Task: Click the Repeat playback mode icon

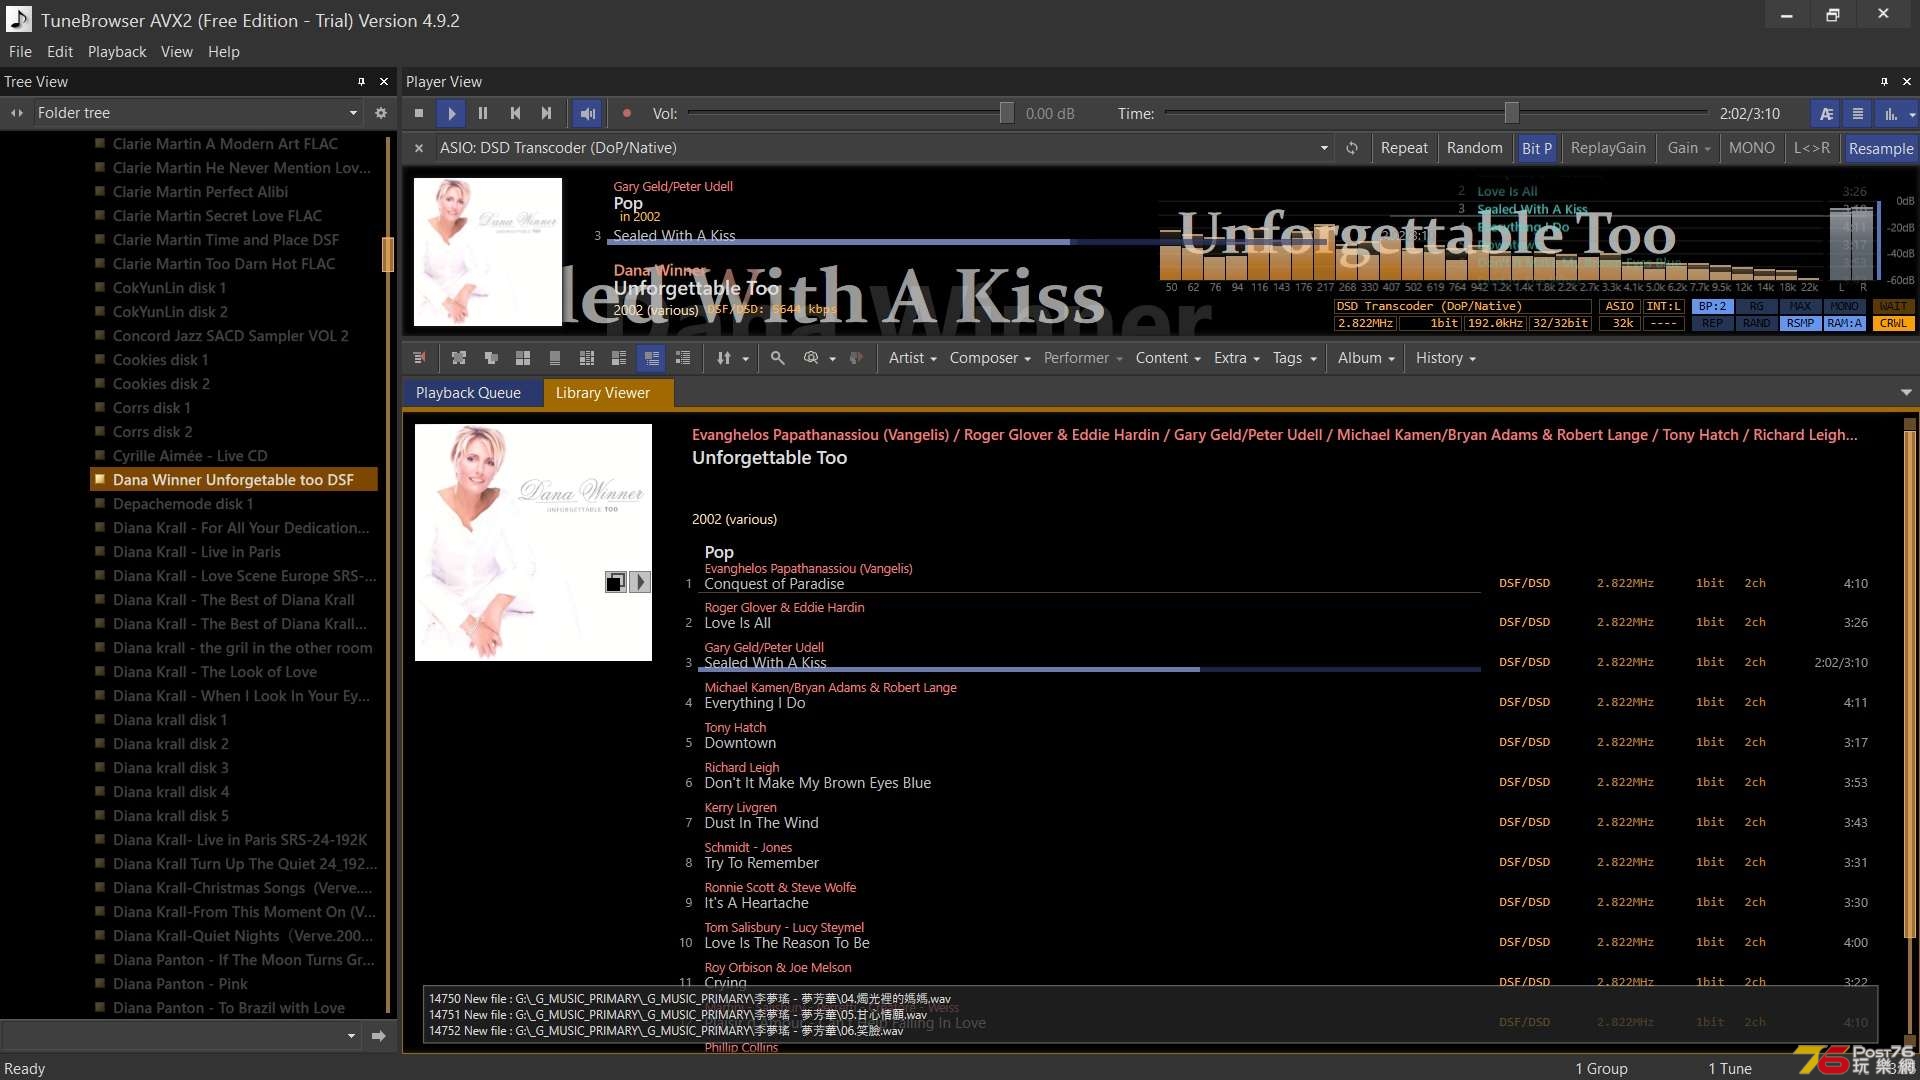Action: coord(1402,148)
